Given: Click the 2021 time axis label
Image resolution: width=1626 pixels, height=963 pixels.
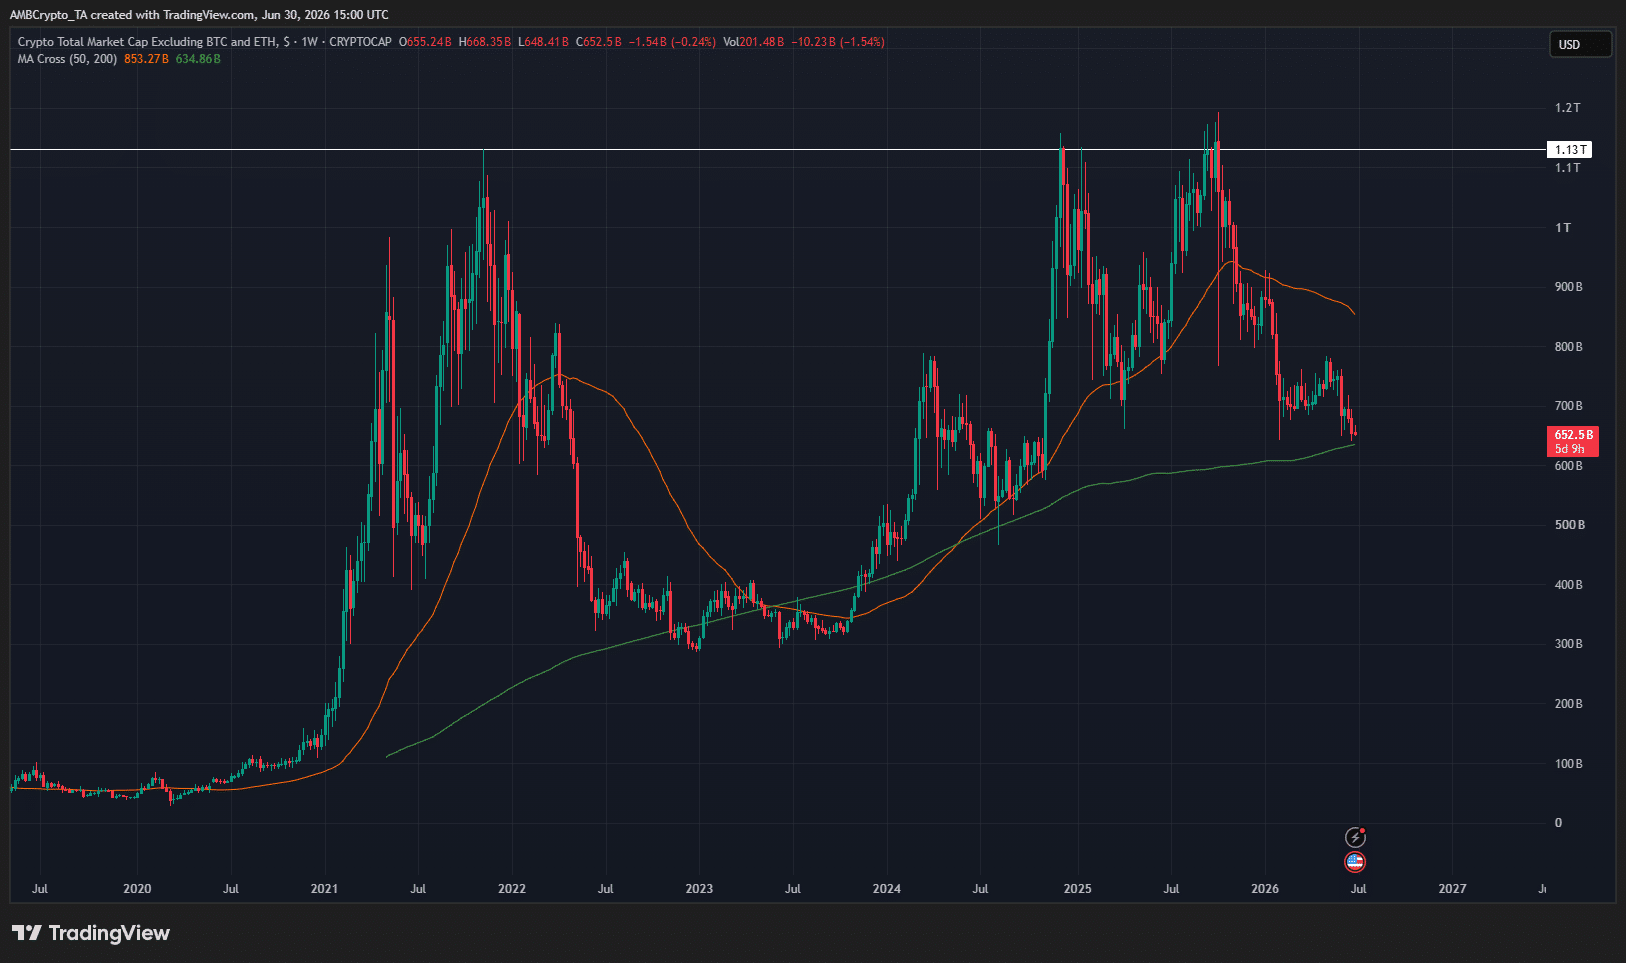Looking at the screenshot, I should (x=324, y=889).
